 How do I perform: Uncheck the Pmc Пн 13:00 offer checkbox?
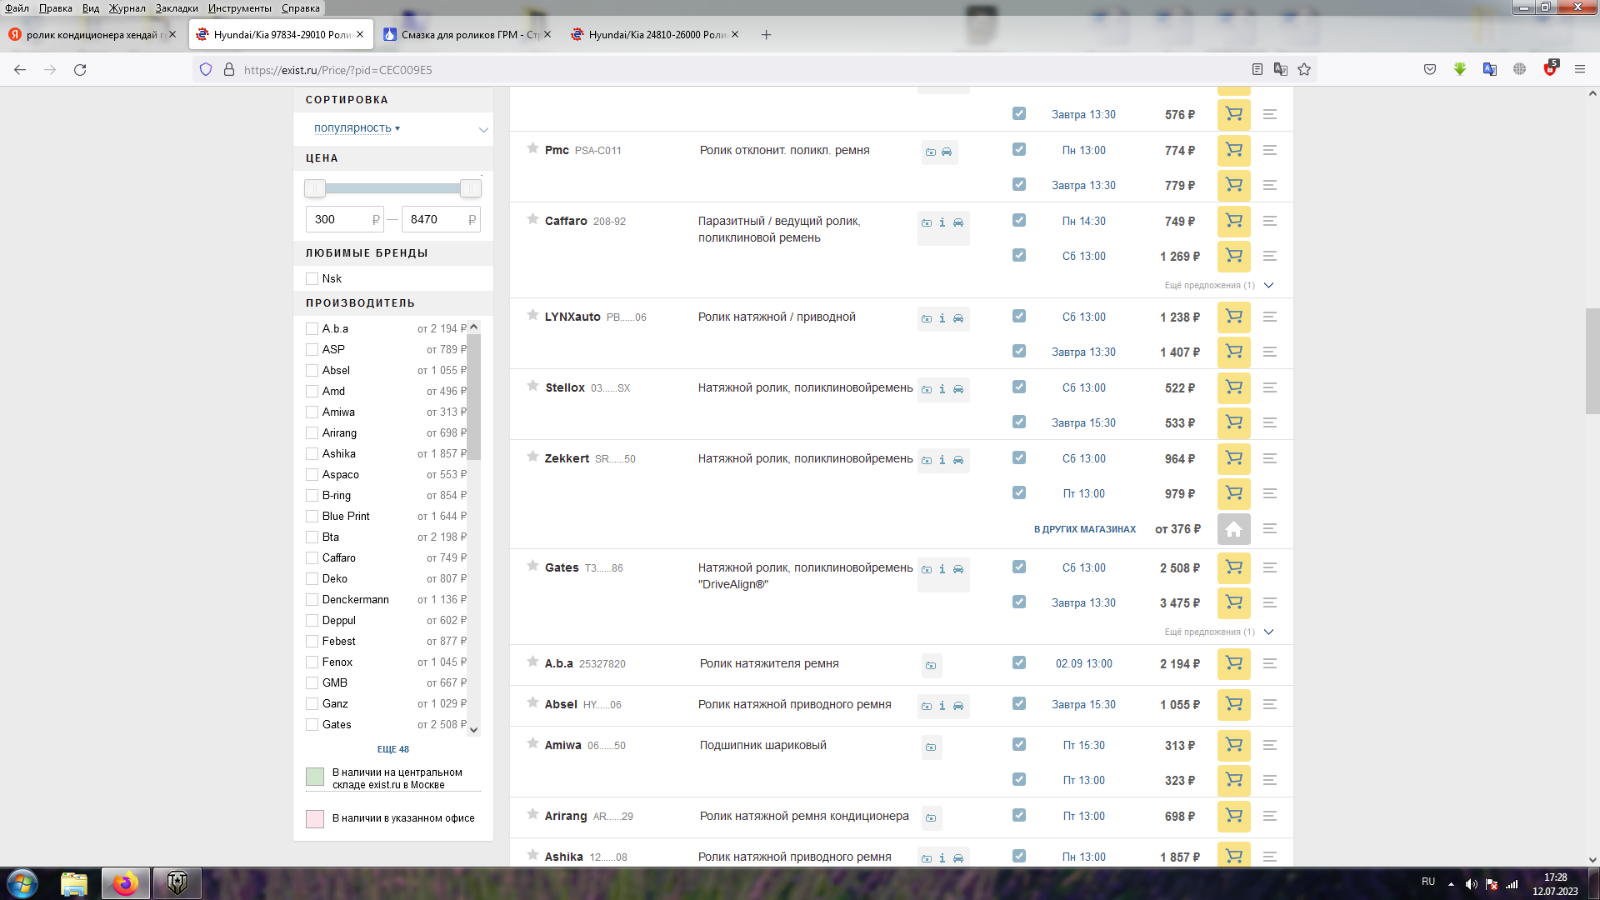1019,149
